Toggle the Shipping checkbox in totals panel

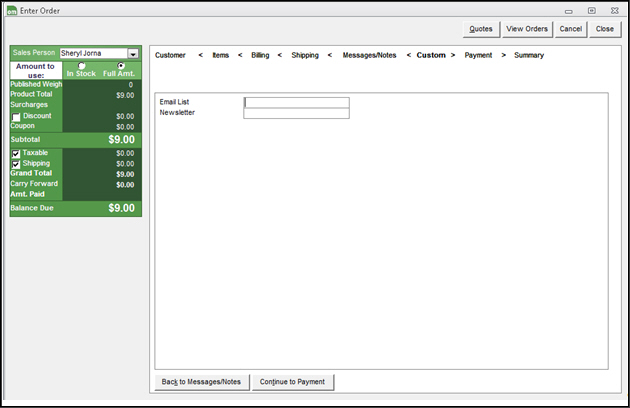click(16, 164)
